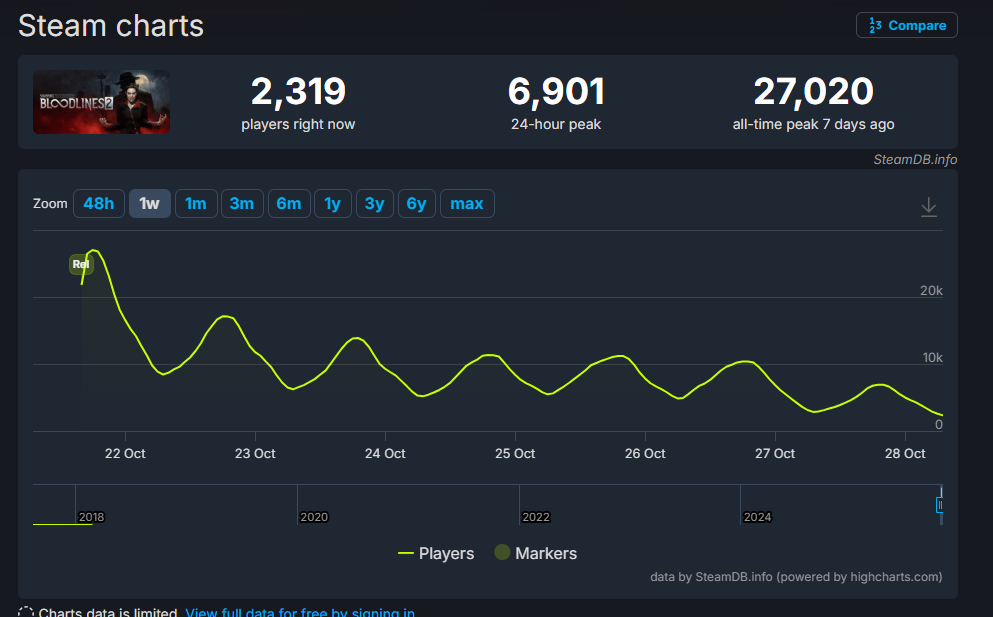Select the 6m zoom option
This screenshot has width=993, height=617.
pos(289,203)
